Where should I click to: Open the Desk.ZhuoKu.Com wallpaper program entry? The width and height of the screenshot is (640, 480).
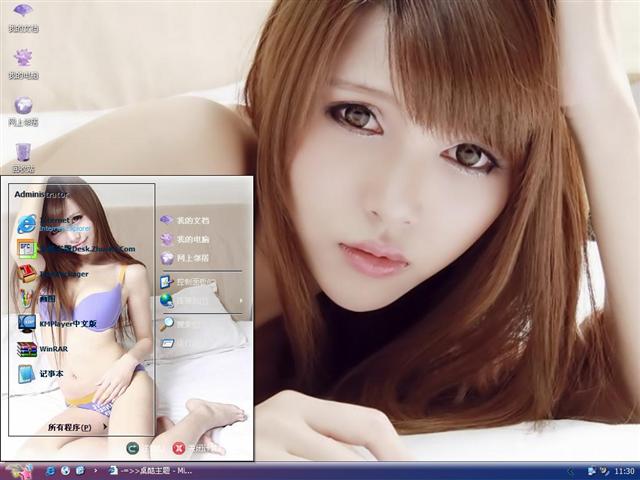[x=76, y=249]
